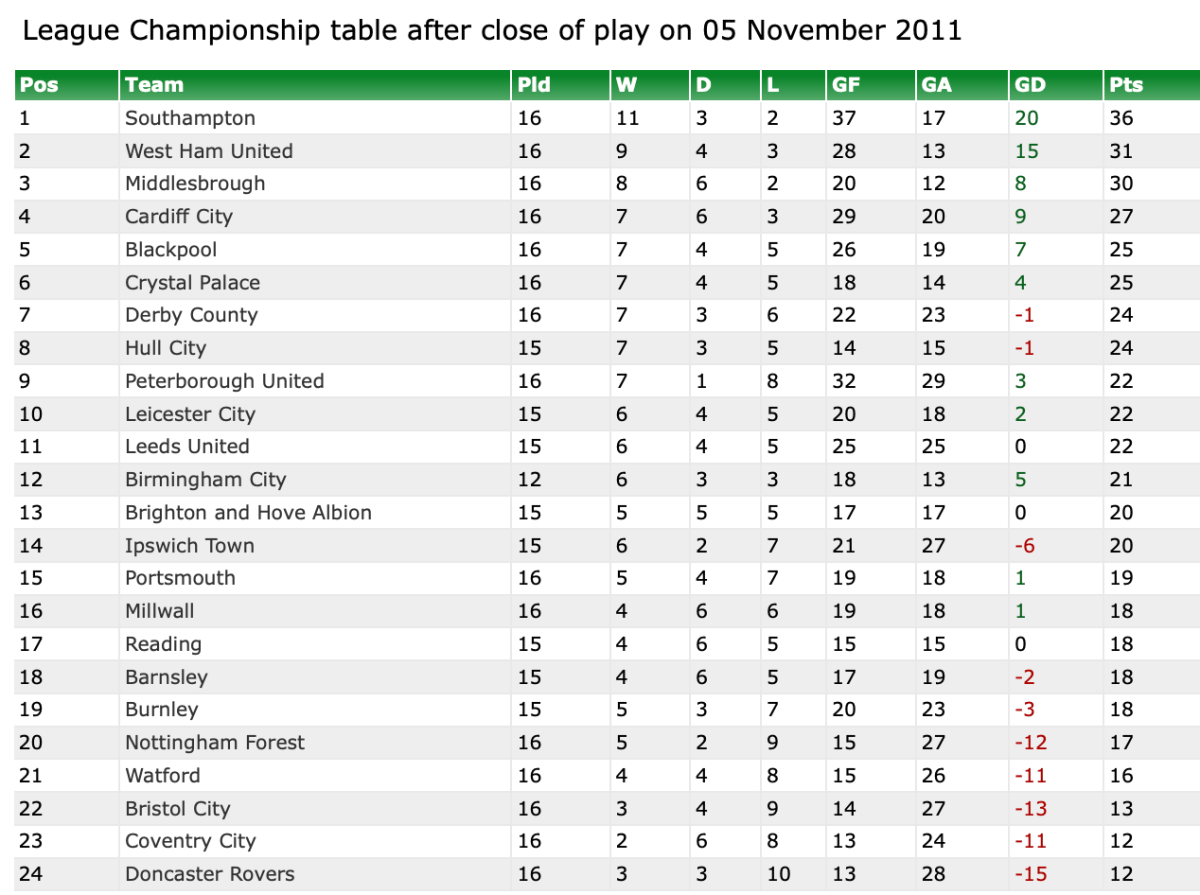Choose Nottingham Forest in the team list
Image resolution: width=1200 pixels, height=895 pixels.
(x=214, y=743)
